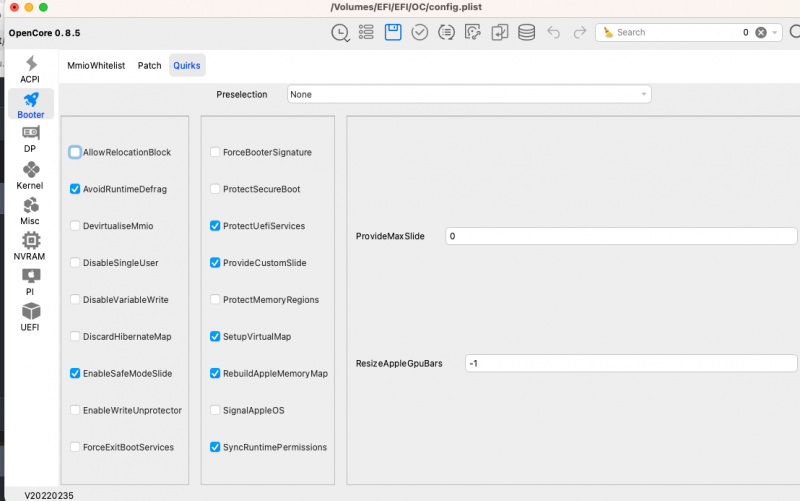
Task: Open the UEFI cube section
Action: pos(30,317)
